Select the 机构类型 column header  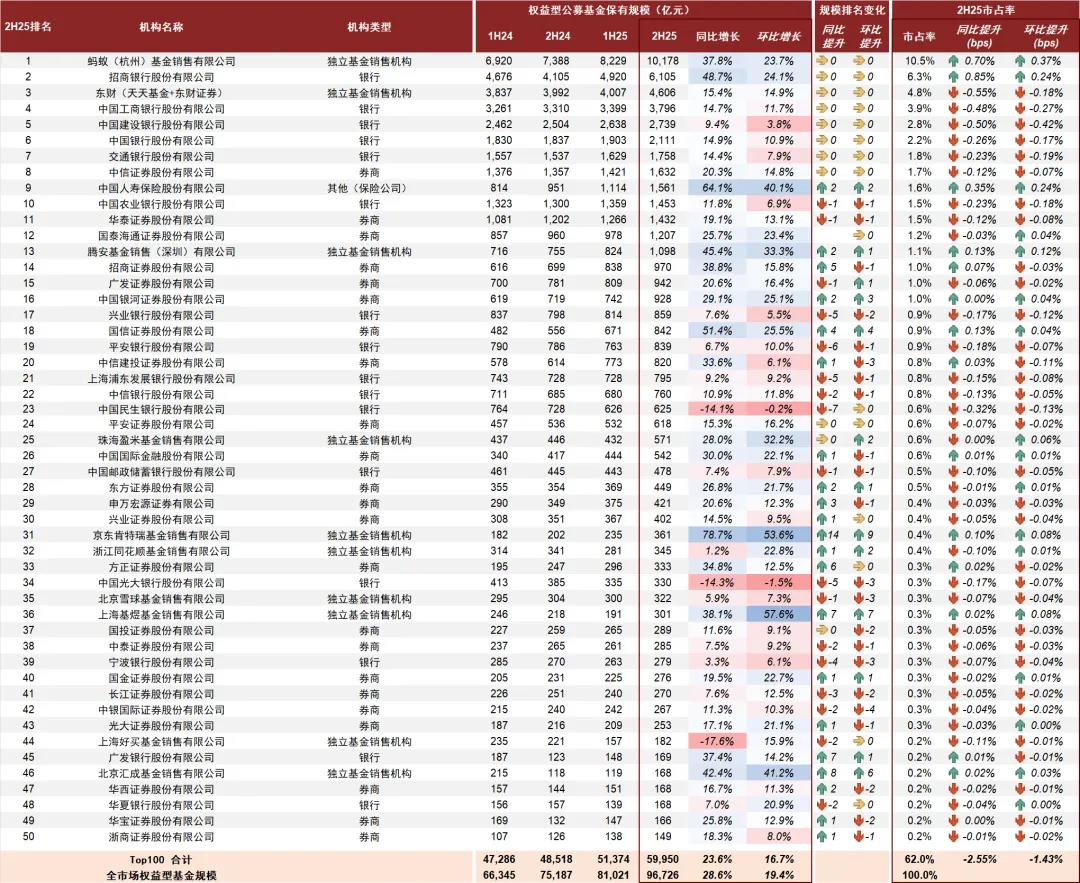369,27
